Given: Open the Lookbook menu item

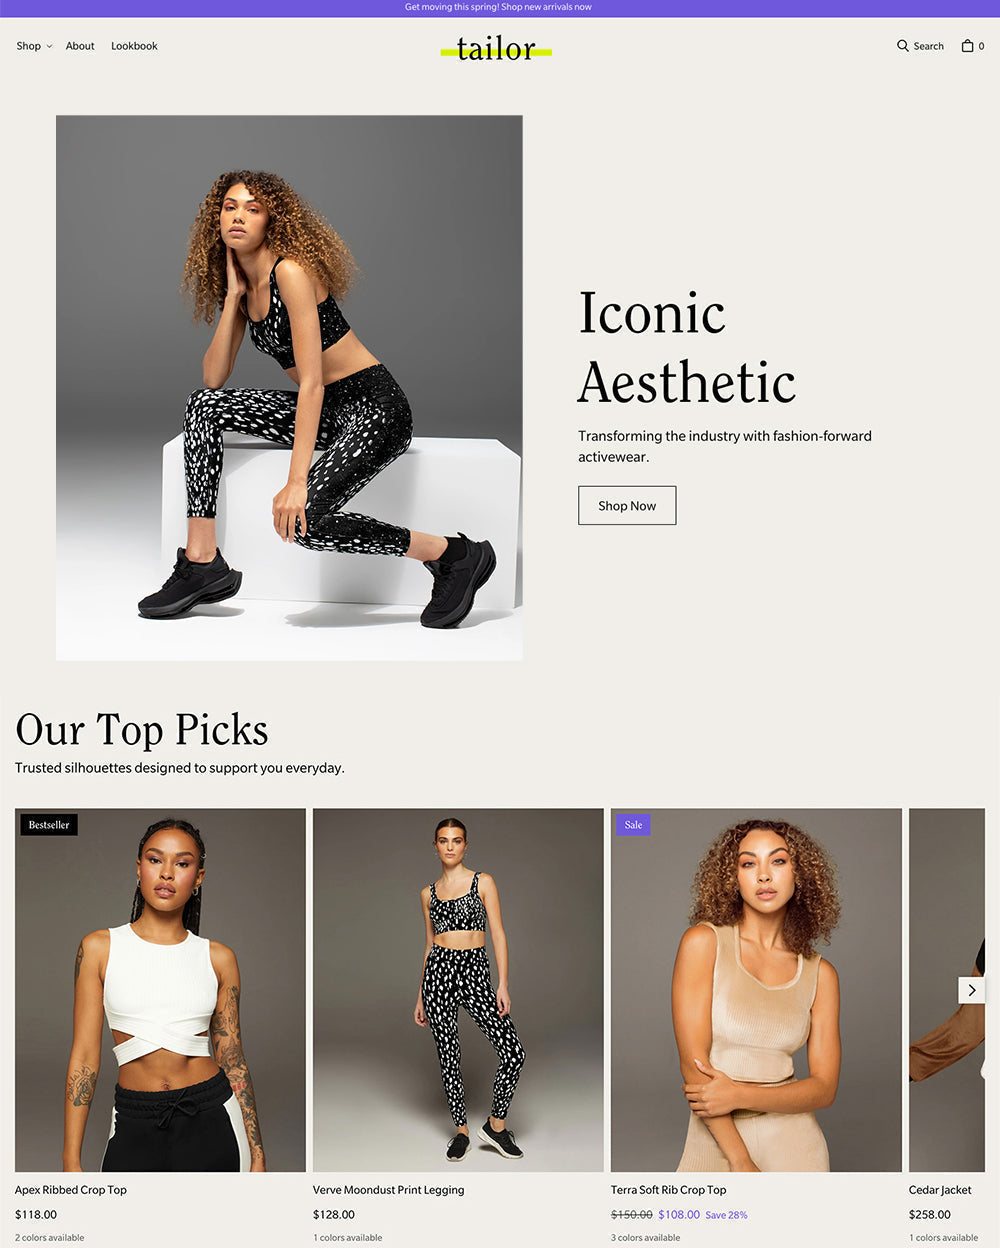Looking at the screenshot, I should click(134, 46).
